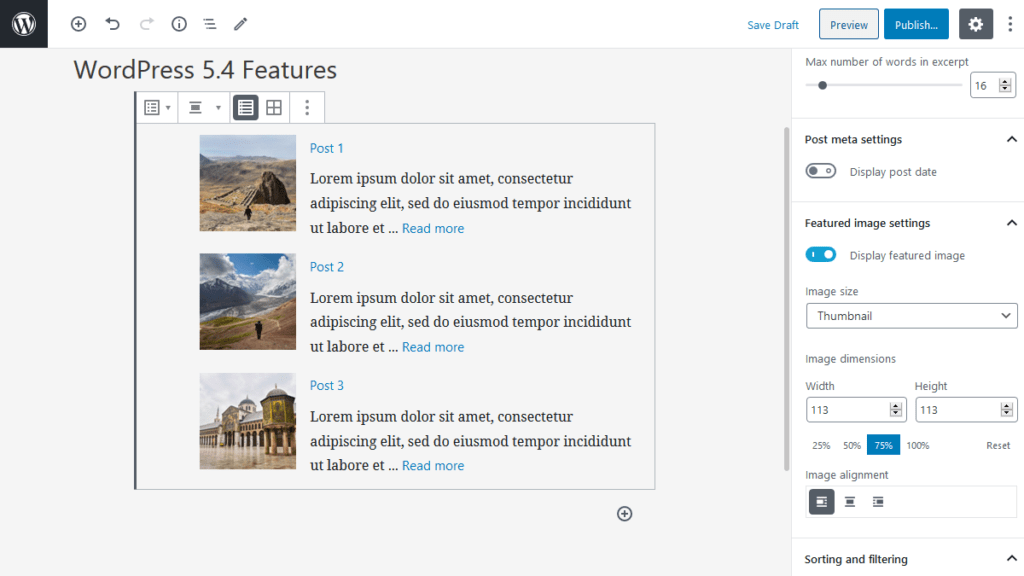Open Image size Thumbnail dropdown
The width and height of the screenshot is (1024, 576).
911,316
